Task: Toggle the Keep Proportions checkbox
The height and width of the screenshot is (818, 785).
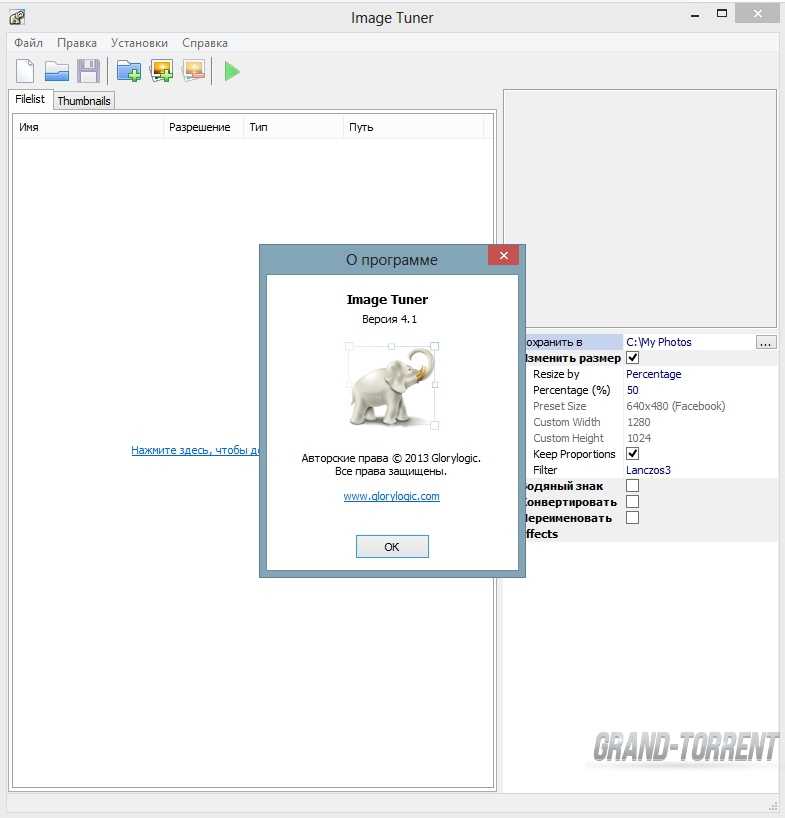Action: tap(632, 454)
